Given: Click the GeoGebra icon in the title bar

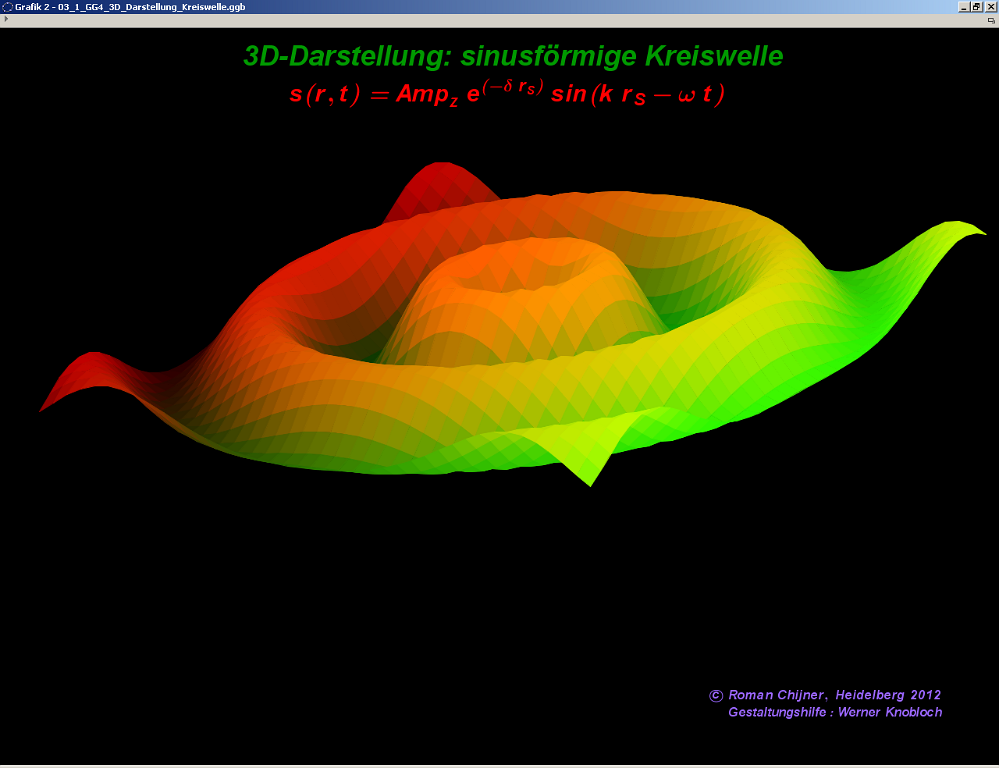Looking at the screenshot, I should pyautogui.click(x=7, y=6).
